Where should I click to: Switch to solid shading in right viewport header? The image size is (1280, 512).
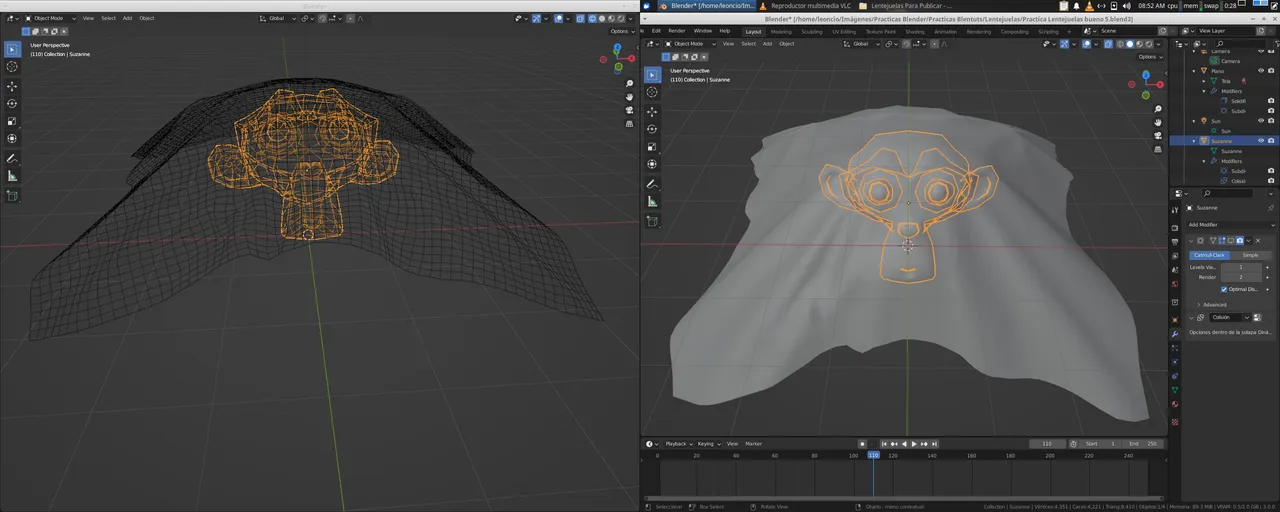pyautogui.click(x=1131, y=44)
